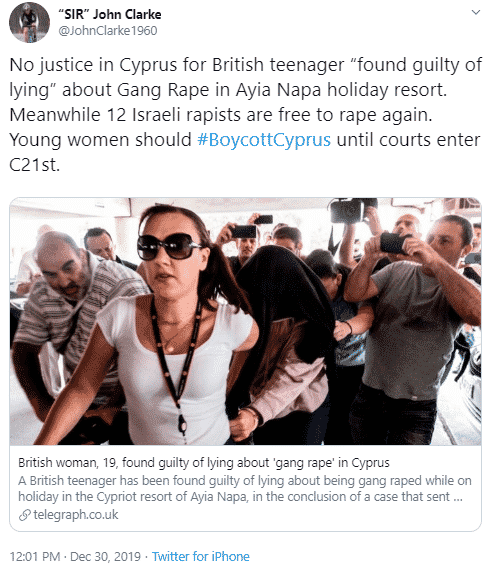Click the grey t-shirt man holding phone
The height and width of the screenshot is (572, 490).
(412, 321)
